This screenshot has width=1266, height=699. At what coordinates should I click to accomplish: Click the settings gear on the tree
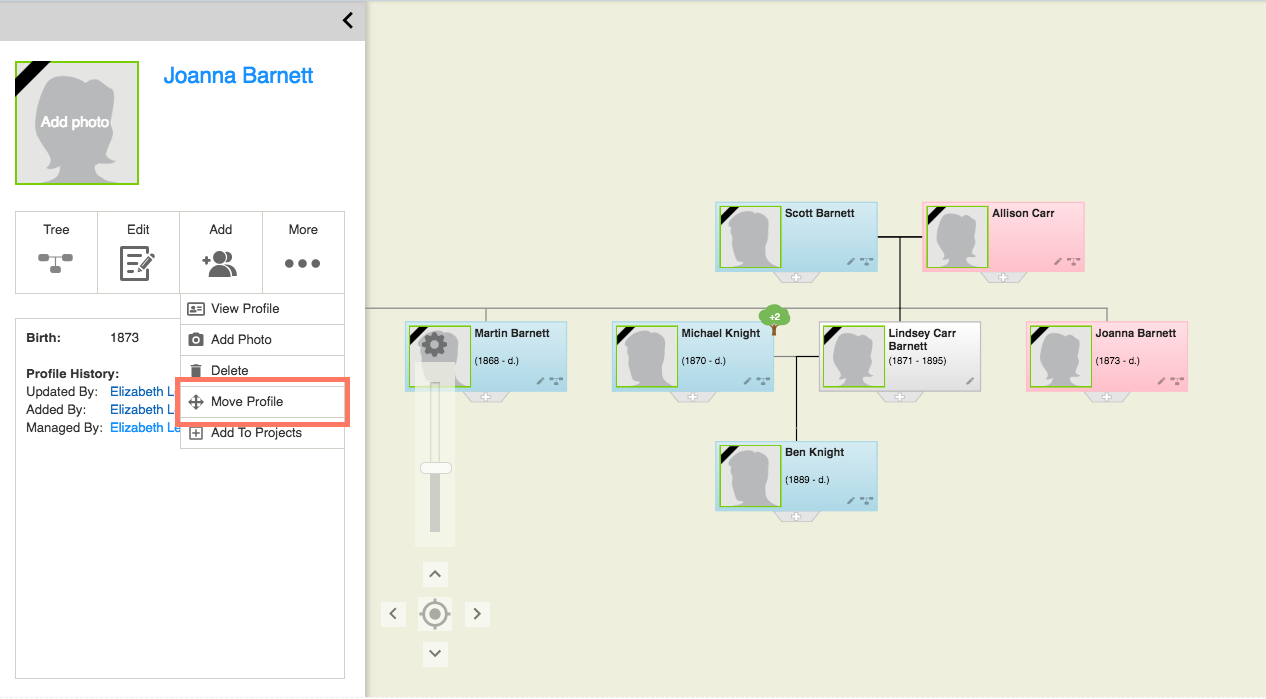434,345
